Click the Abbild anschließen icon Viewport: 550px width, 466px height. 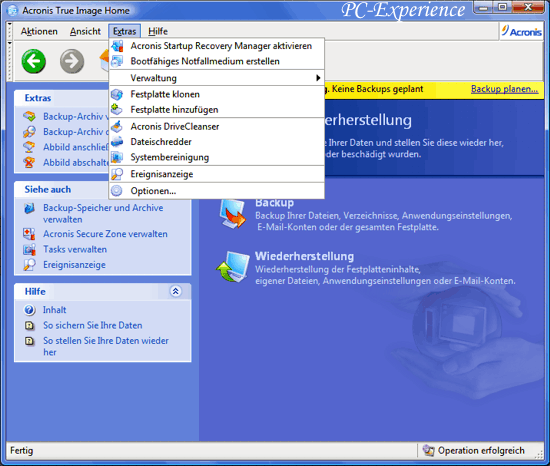(29, 147)
